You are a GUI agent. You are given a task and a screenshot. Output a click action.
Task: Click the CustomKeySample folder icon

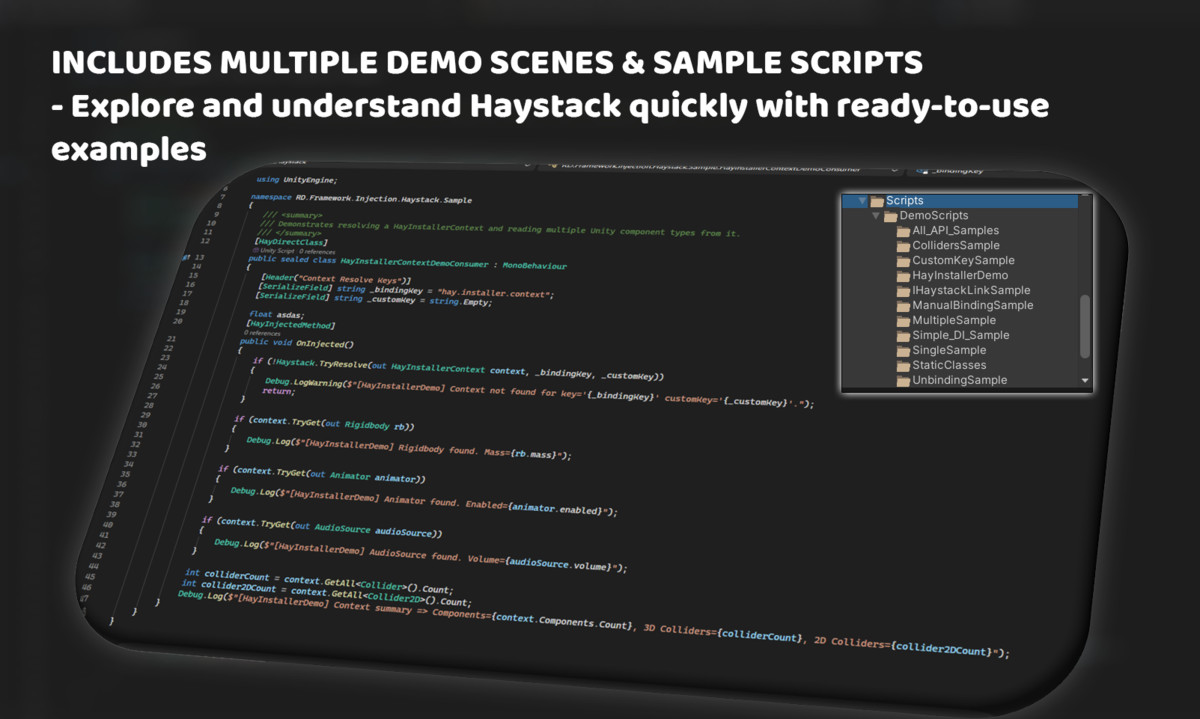[x=904, y=261]
